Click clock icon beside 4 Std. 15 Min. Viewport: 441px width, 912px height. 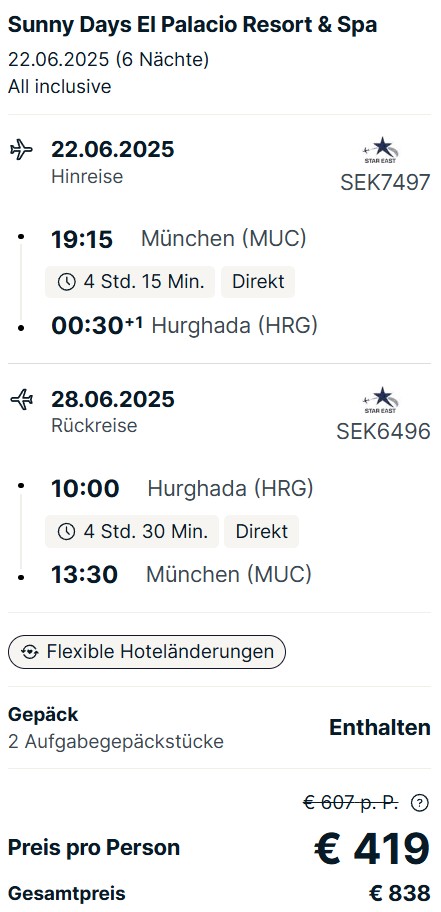[x=66, y=282]
